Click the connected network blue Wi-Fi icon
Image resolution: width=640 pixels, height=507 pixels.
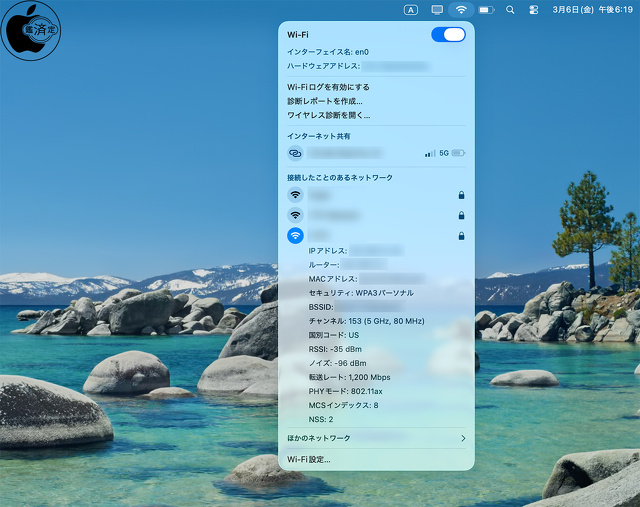click(x=295, y=236)
